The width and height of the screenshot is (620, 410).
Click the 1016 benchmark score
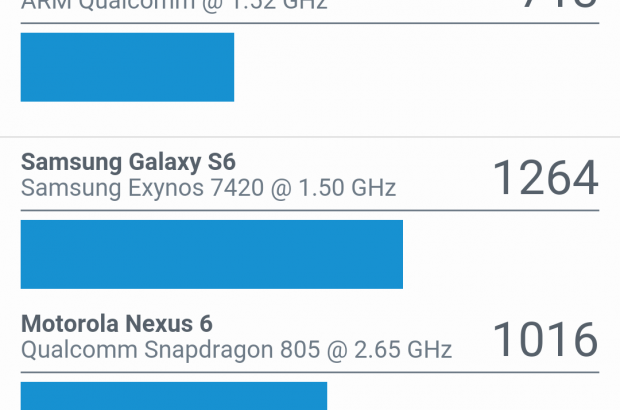click(x=545, y=340)
